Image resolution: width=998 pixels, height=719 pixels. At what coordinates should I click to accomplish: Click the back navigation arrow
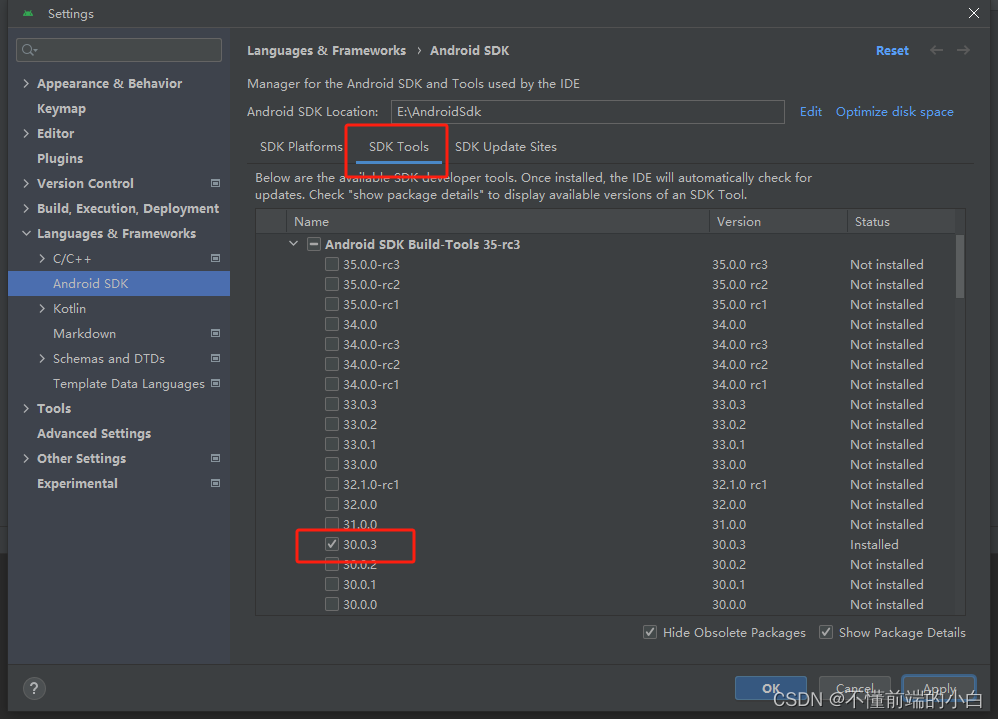point(936,50)
